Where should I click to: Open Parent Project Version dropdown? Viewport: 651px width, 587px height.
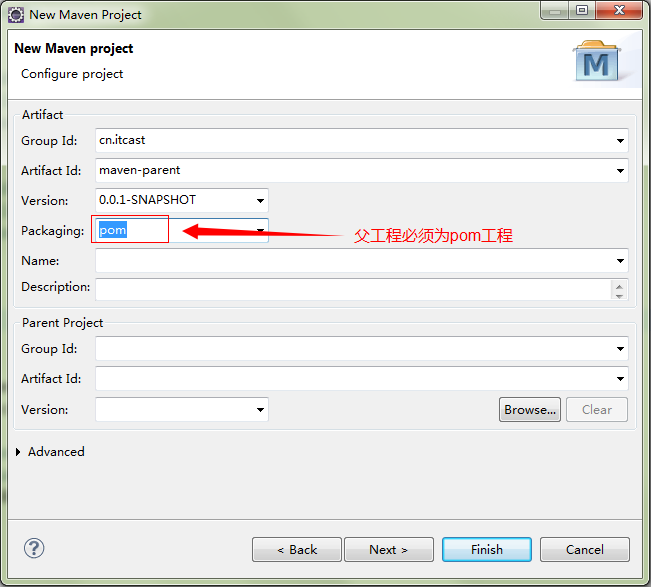coord(261,410)
